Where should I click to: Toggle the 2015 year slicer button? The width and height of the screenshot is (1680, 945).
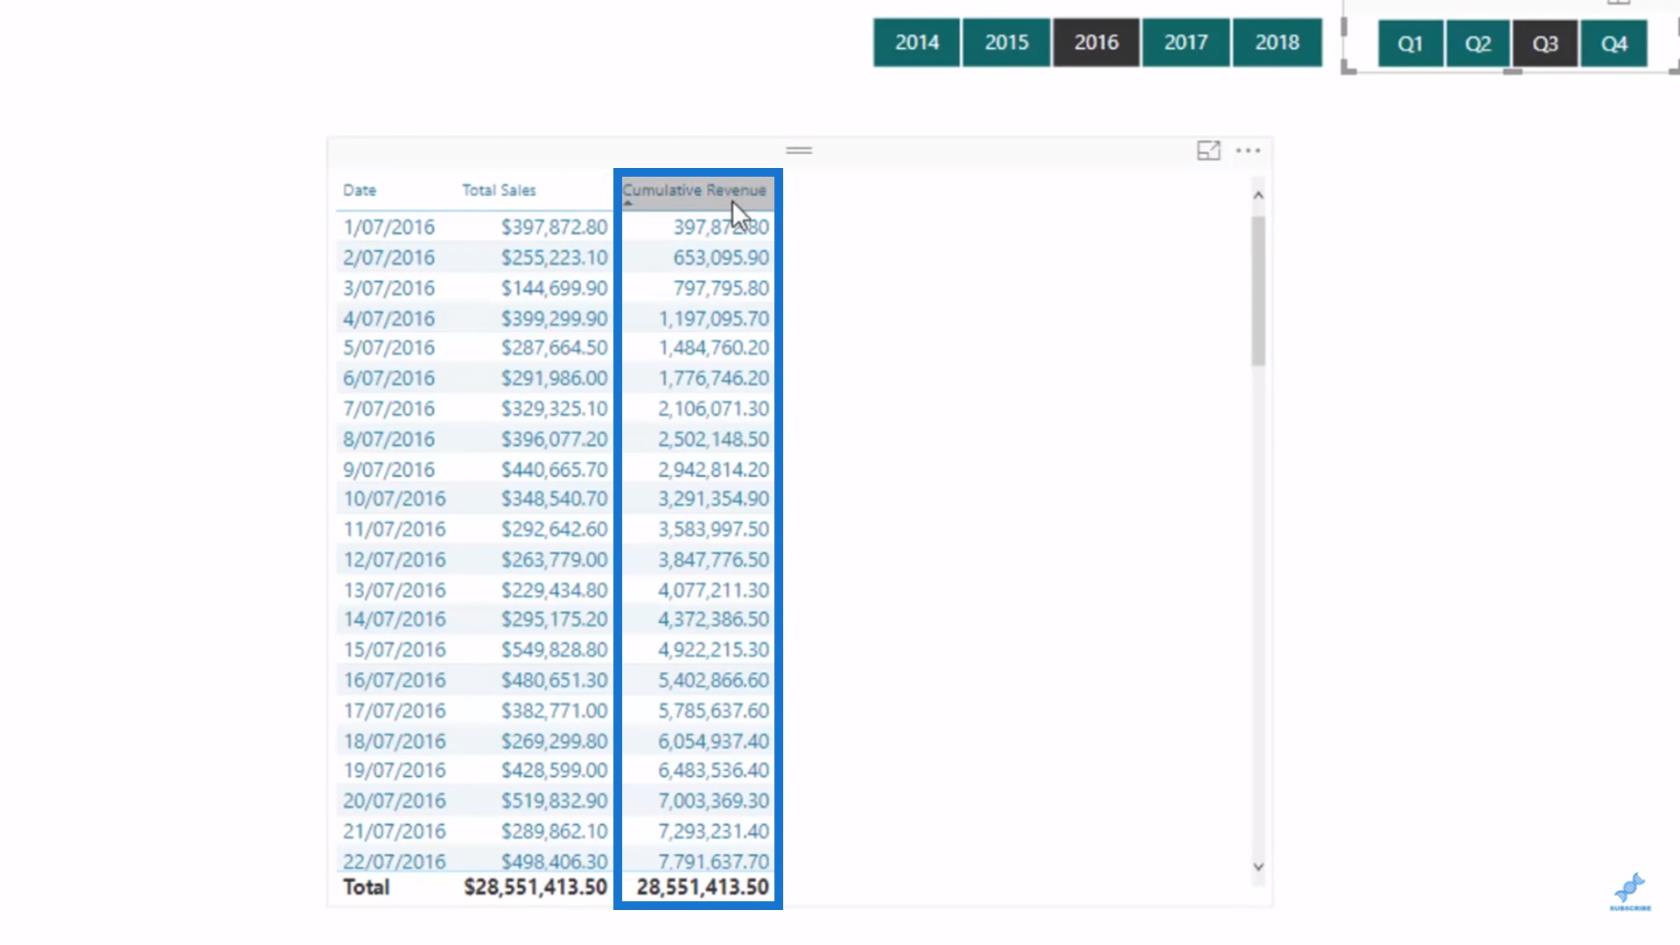(x=1006, y=43)
